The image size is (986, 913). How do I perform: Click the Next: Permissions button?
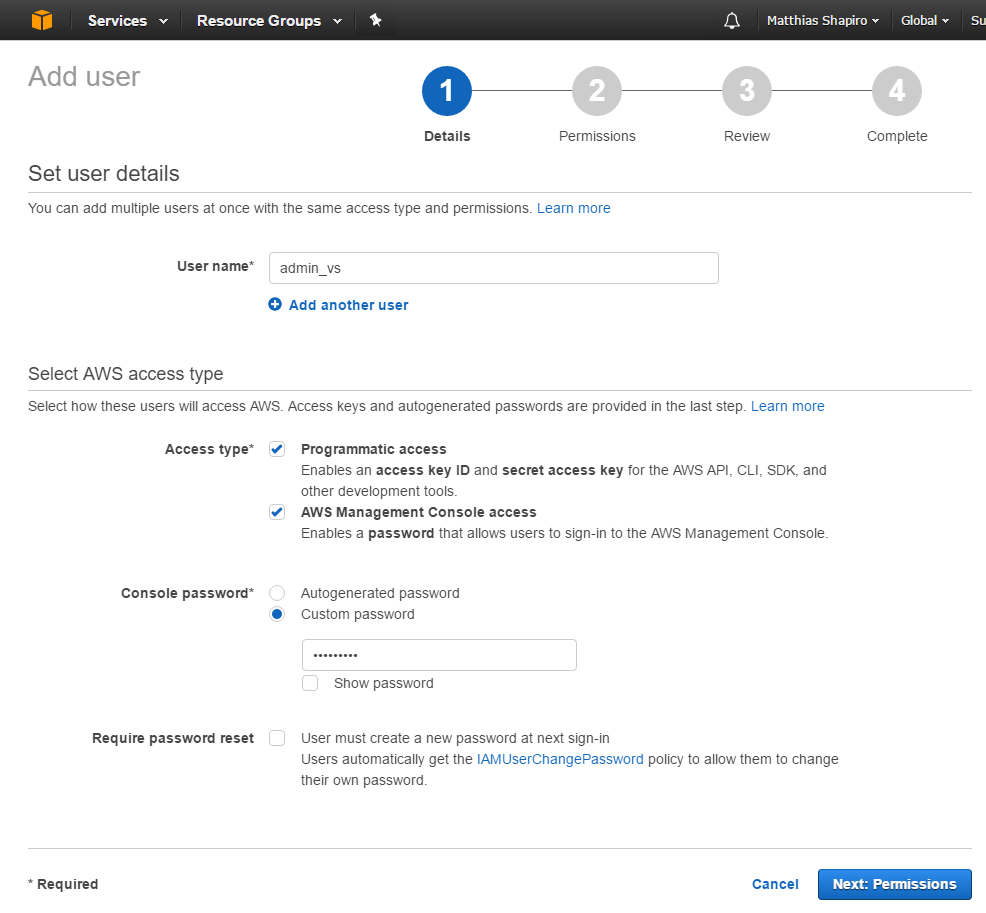pos(894,884)
